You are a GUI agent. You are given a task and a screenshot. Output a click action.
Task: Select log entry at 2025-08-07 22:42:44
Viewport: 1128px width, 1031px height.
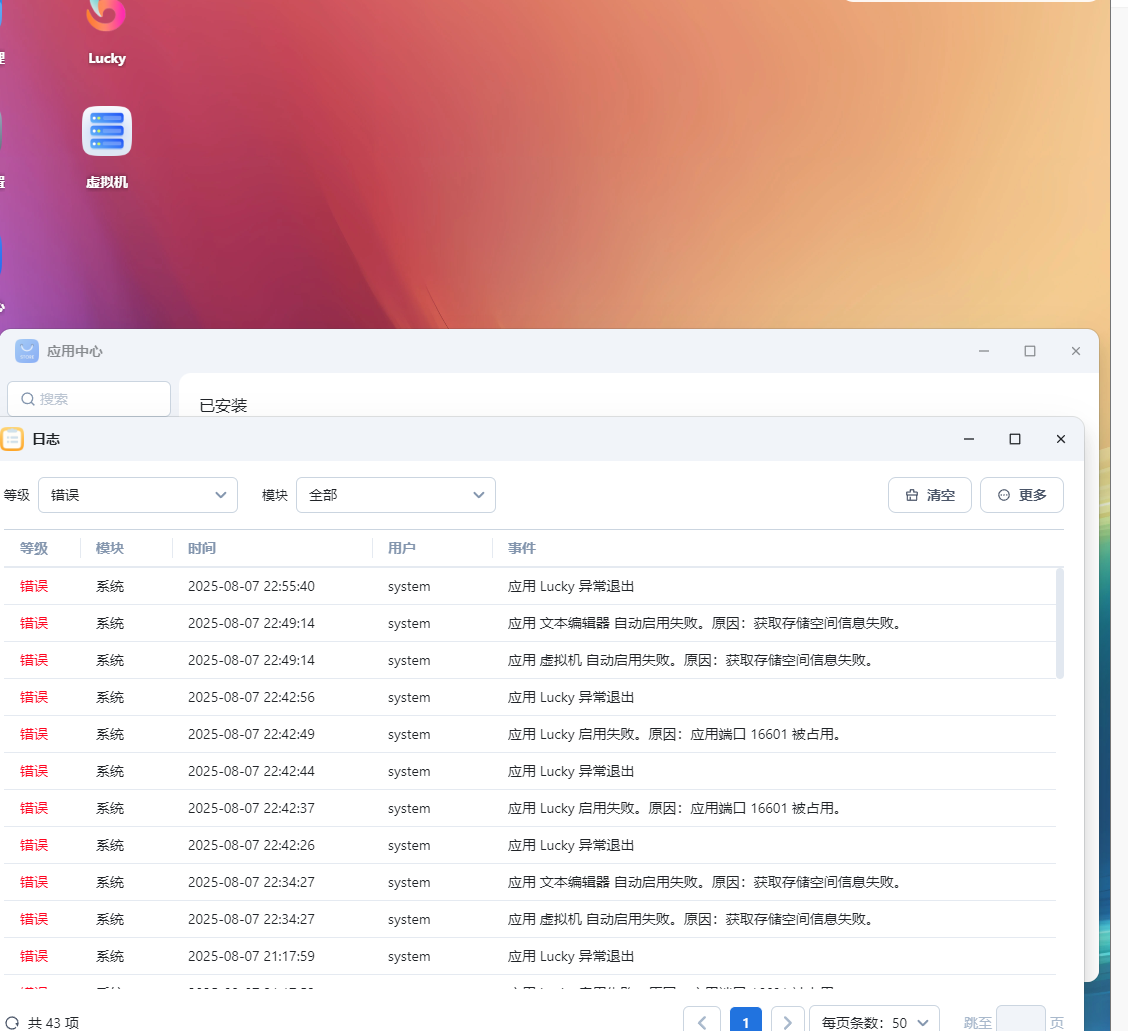529,771
